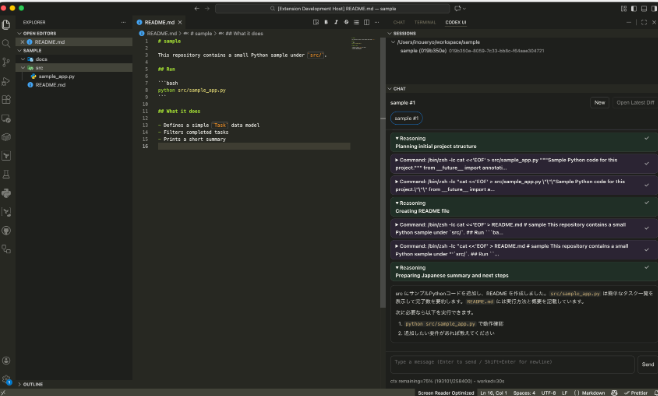This screenshot has width=658, height=396.
Task: Switch to the CHAT panel tab
Action: click(399, 22)
